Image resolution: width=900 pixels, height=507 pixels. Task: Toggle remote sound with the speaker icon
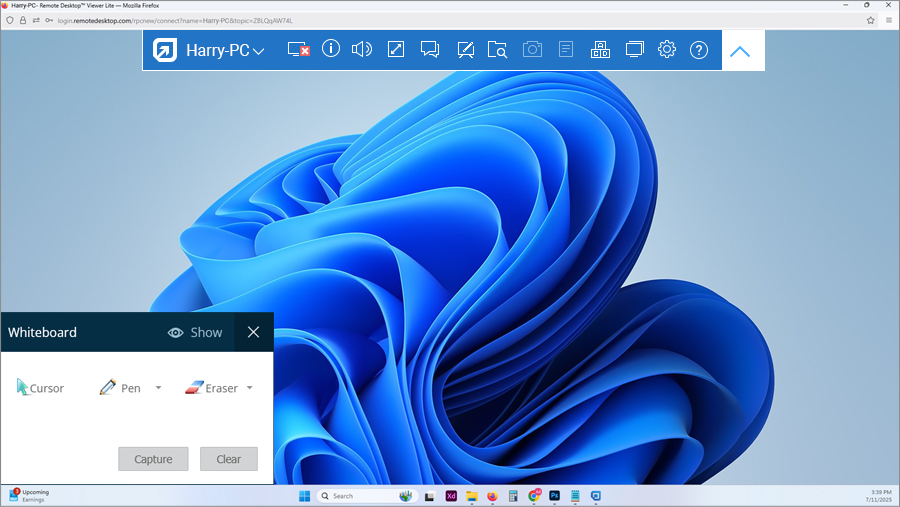coord(362,50)
